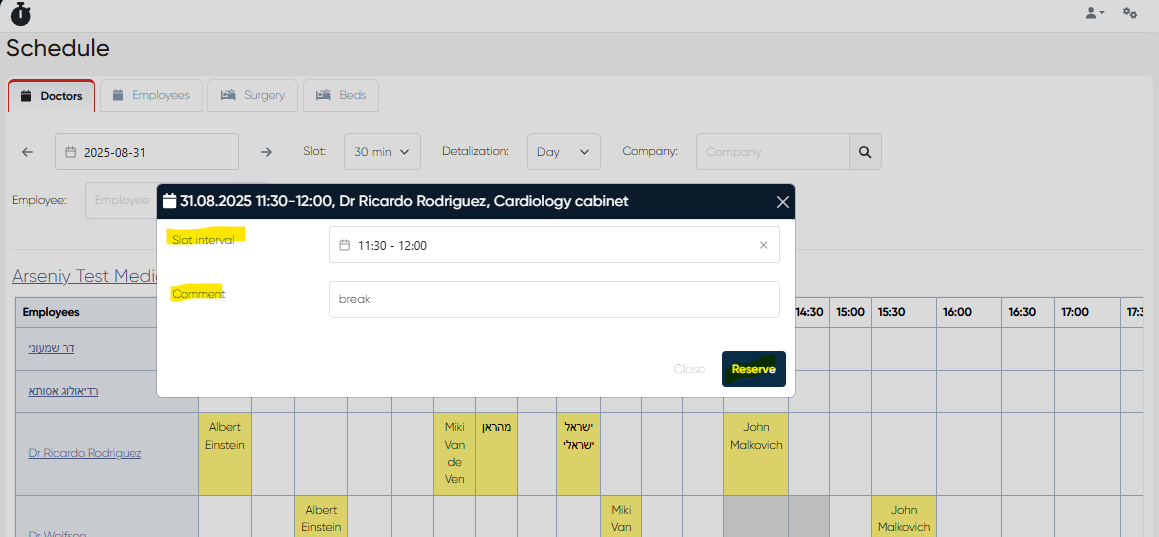Open the settings gears icon
1159x537 pixels.
1130,13
